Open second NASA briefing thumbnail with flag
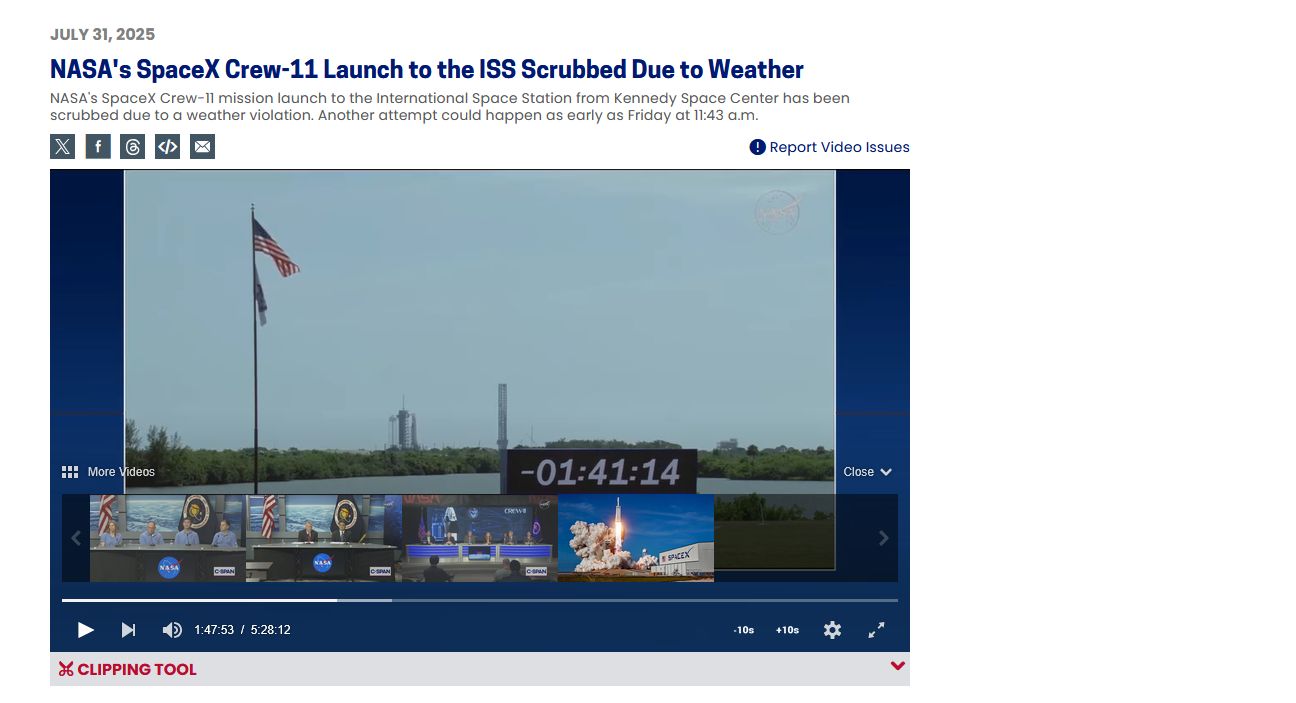 click(324, 538)
